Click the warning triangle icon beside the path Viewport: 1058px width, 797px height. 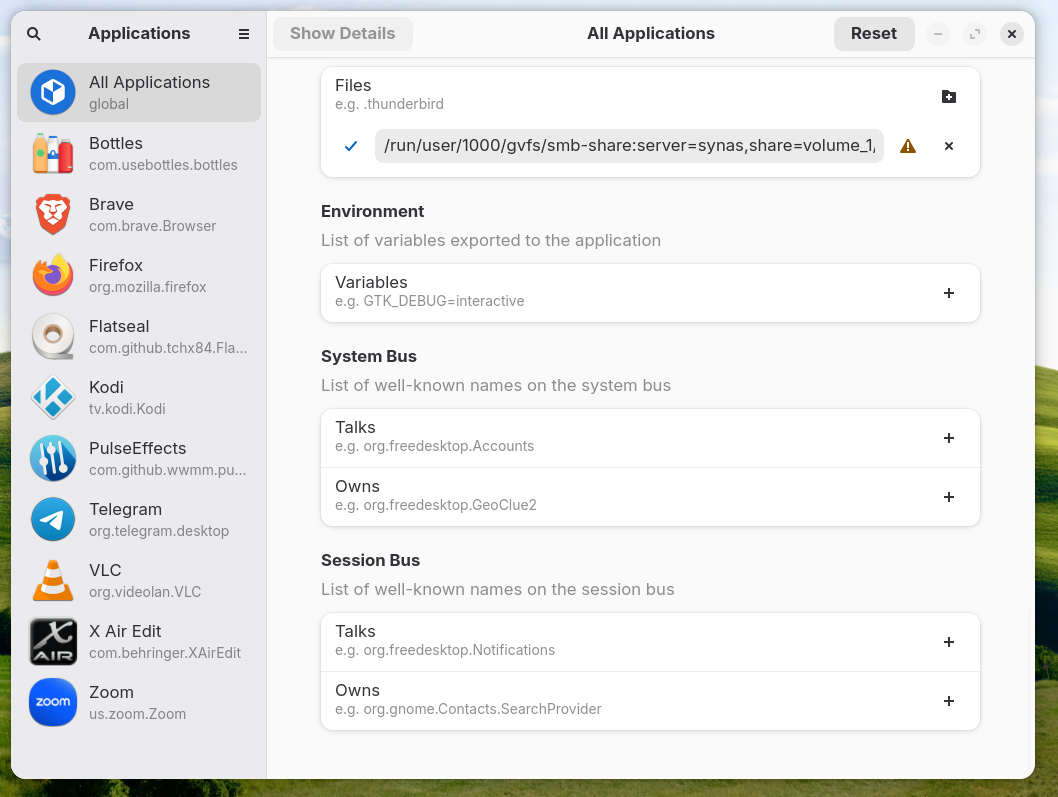click(x=907, y=146)
